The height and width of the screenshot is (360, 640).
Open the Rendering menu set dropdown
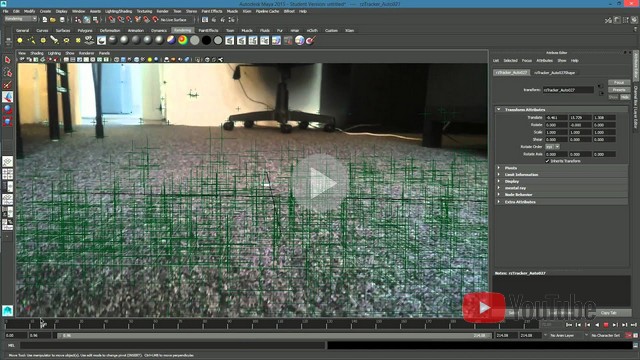(x=20, y=19)
